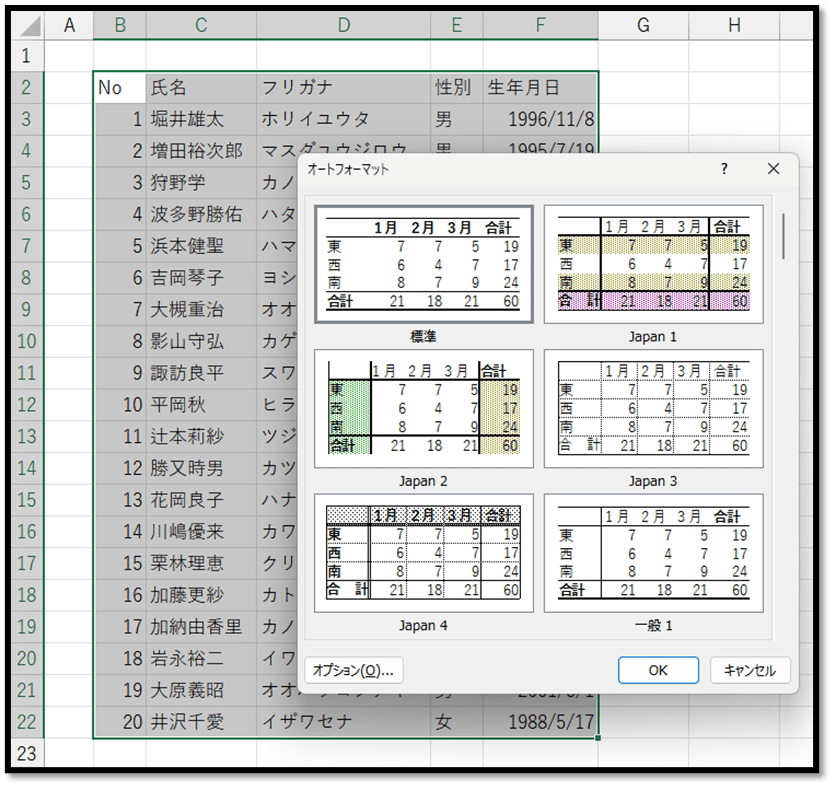The width and height of the screenshot is (832, 786).
Task: Choose the Japan 1 format preview
Action: [x=653, y=264]
